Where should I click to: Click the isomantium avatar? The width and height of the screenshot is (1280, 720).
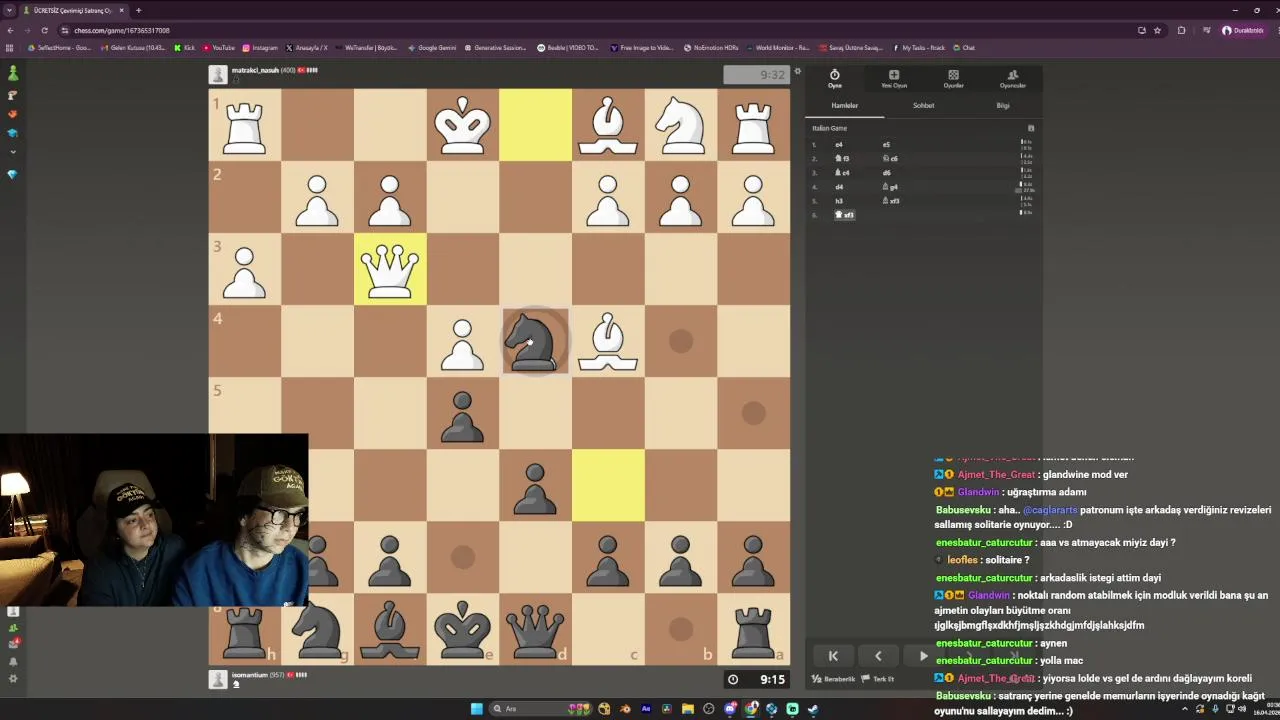pyautogui.click(x=218, y=679)
